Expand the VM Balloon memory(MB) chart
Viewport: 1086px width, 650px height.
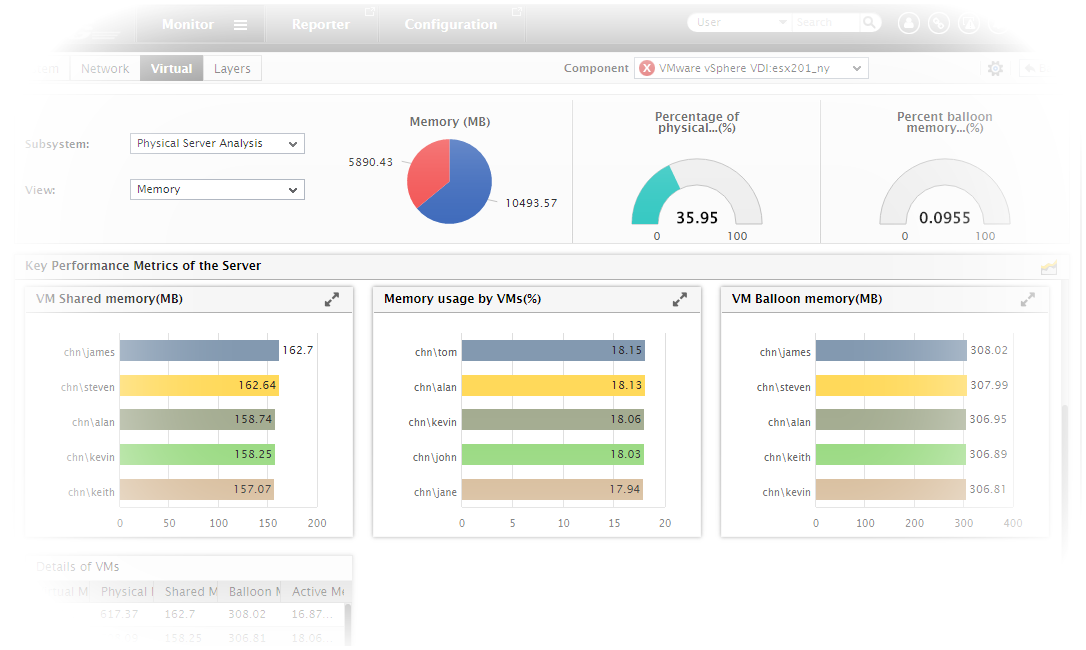tap(1028, 298)
